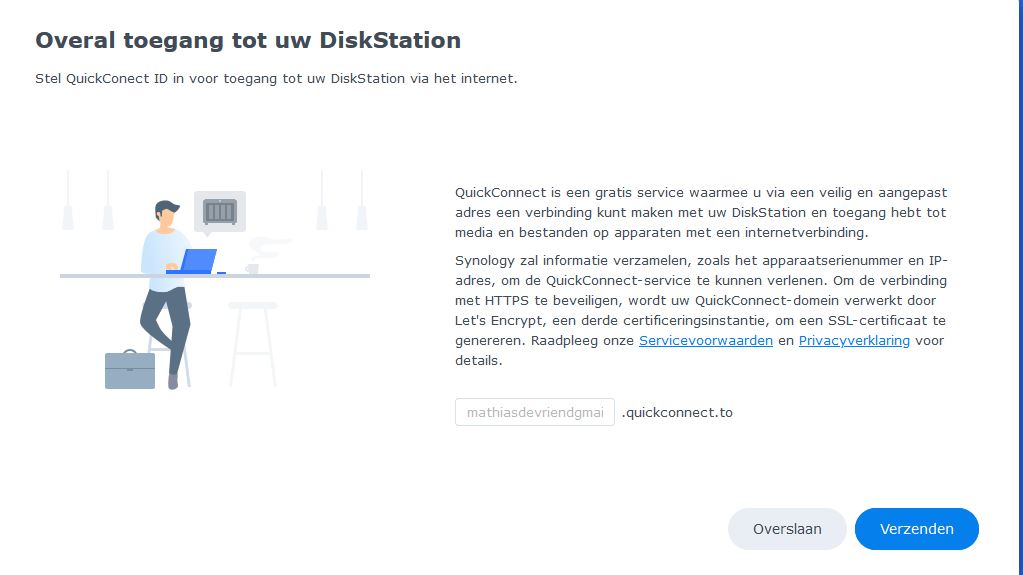Click the coffee cup on the counter
Screen dimensions: 1023x575
pyautogui.click(x=252, y=268)
